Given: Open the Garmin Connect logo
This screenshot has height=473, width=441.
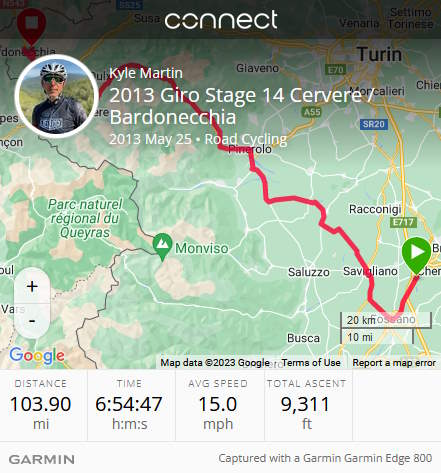Looking at the screenshot, I should pos(221,20).
